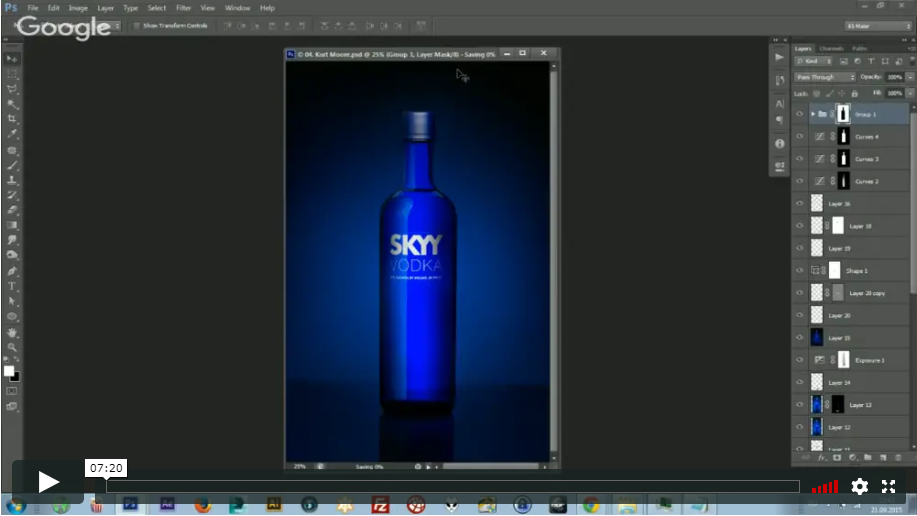The height and width of the screenshot is (516, 917).
Task: Create new adjustment layer icon
Action: (853, 457)
